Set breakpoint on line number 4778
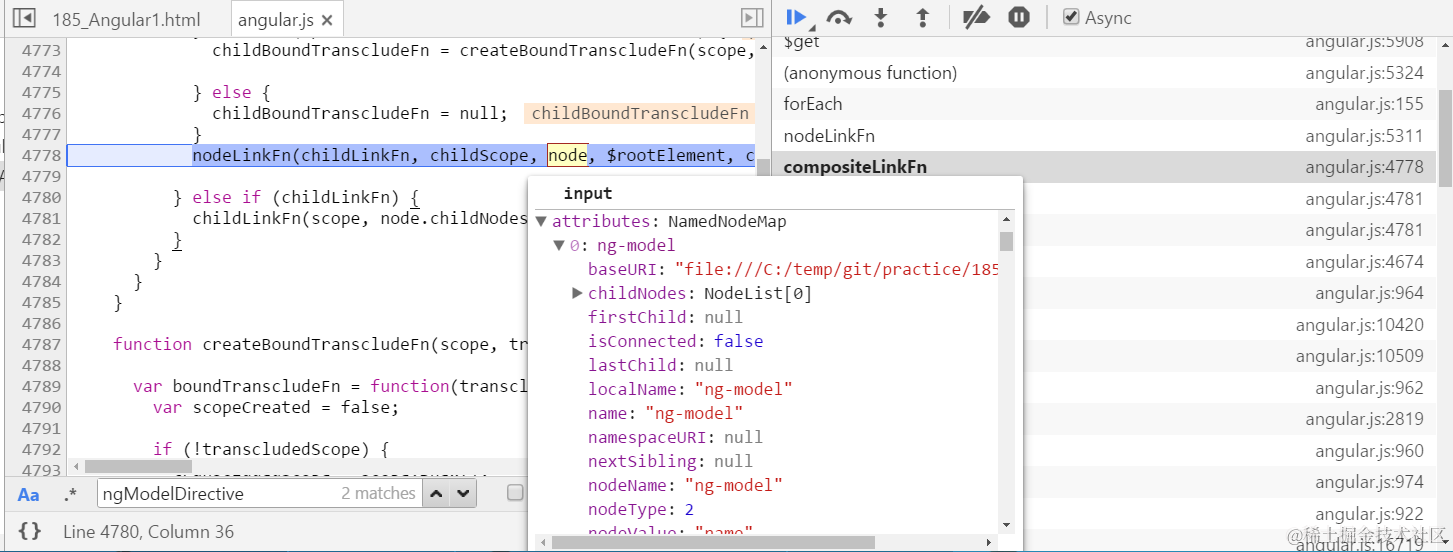The height and width of the screenshot is (552, 1453). 40,155
